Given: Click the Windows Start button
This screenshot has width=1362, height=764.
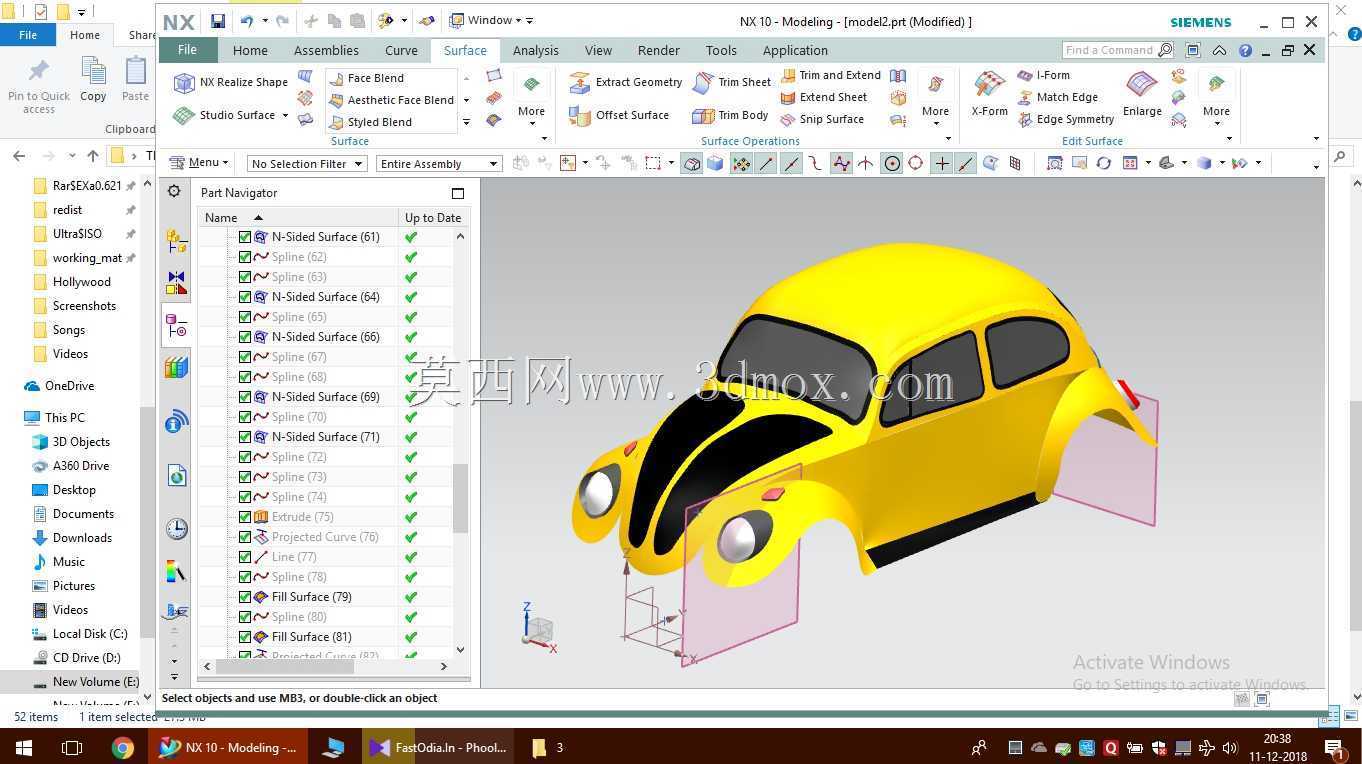Looking at the screenshot, I should 23,747.
